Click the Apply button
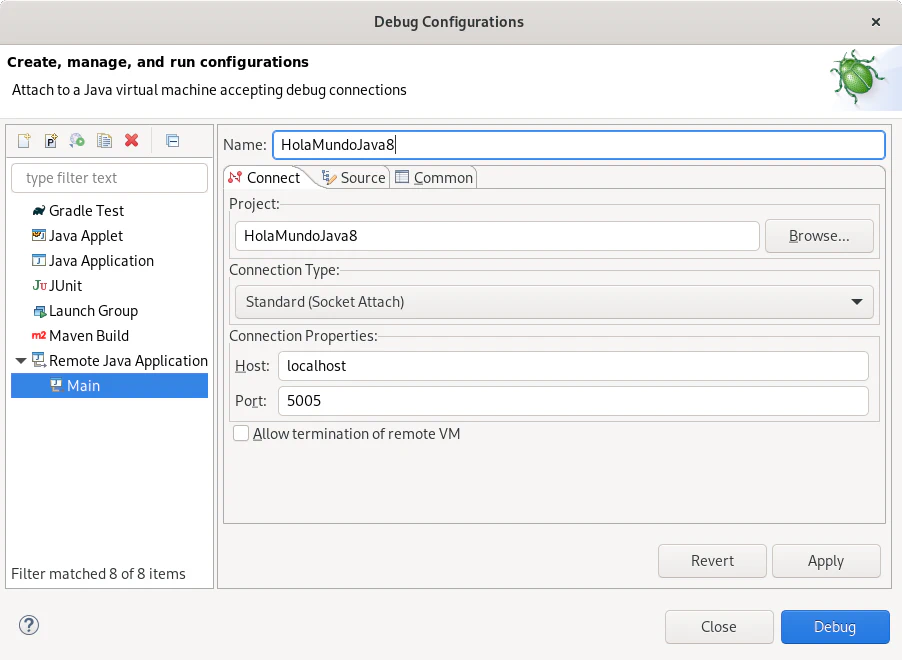This screenshot has height=660, width=902. coord(825,561)
